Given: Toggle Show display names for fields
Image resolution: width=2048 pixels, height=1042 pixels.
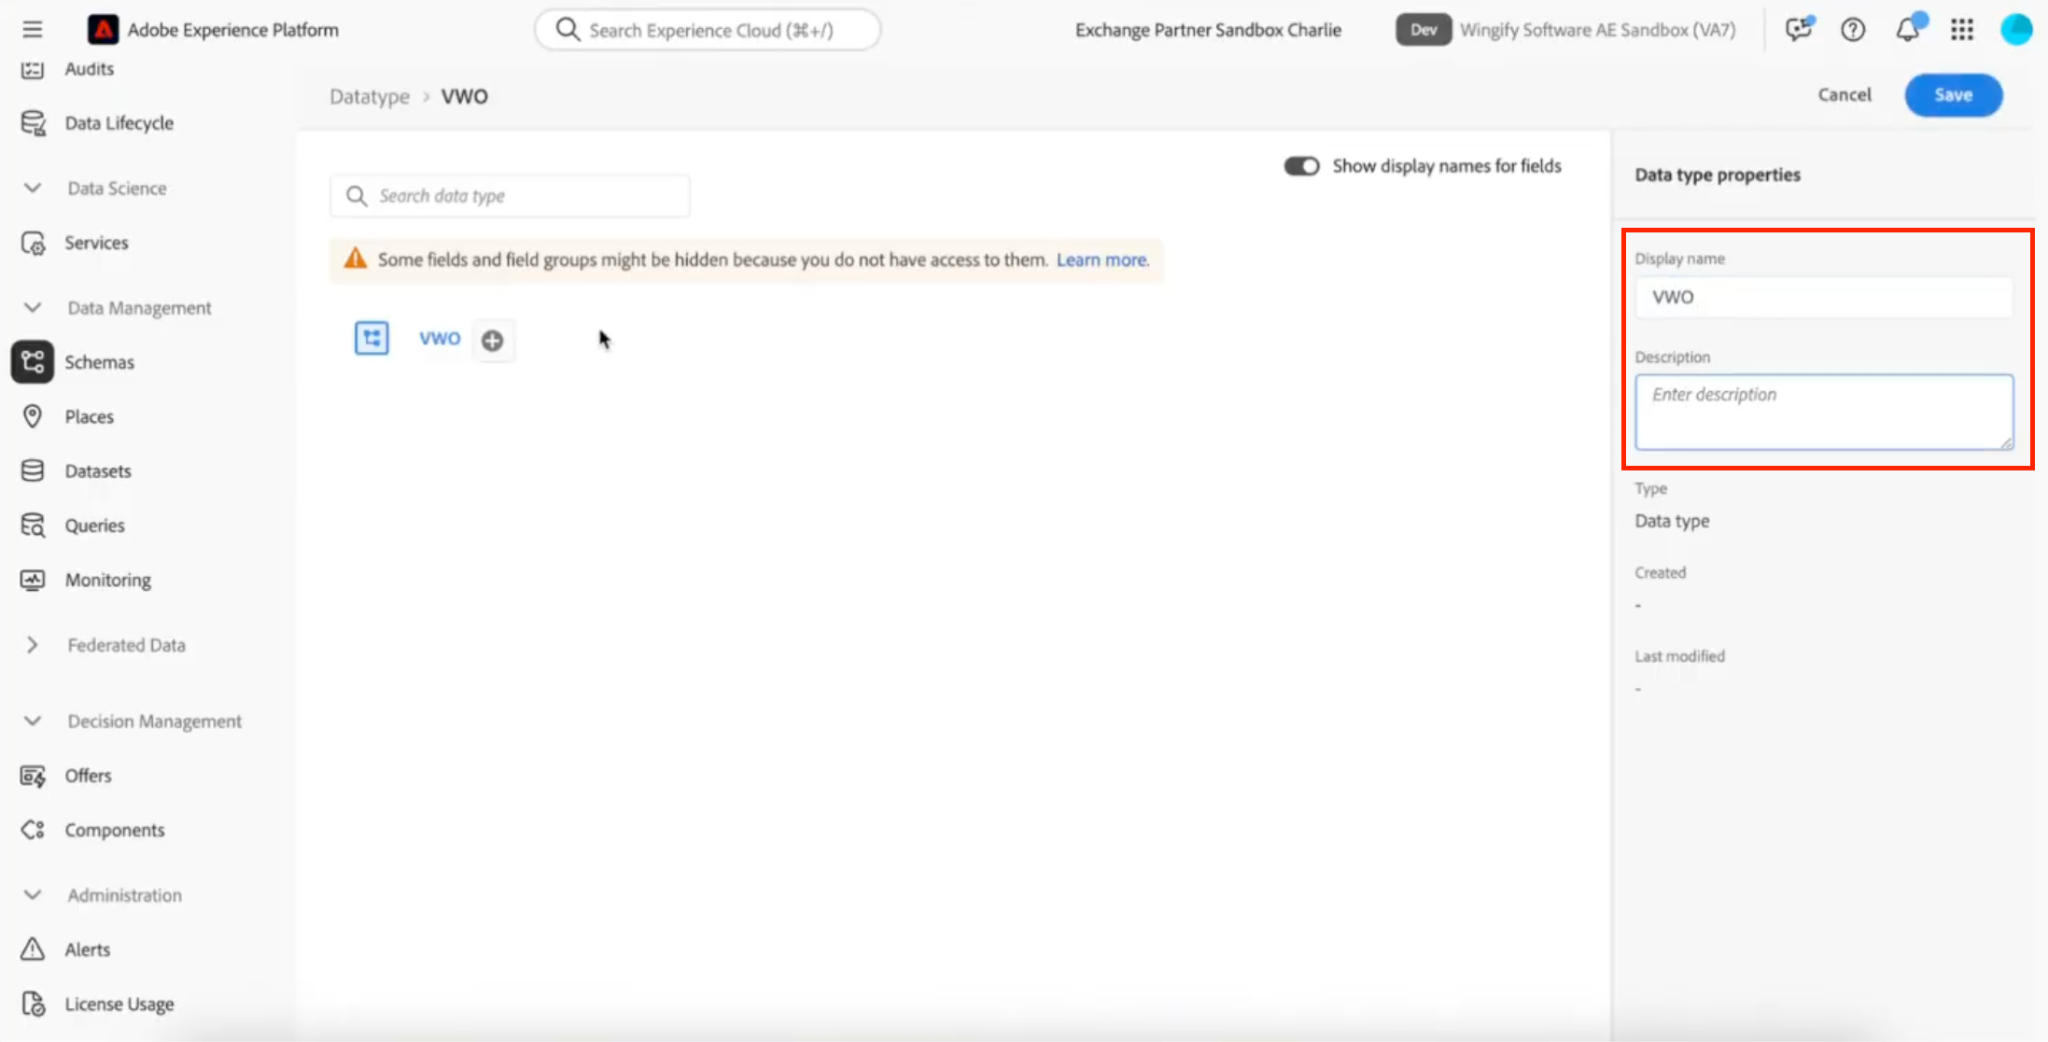Looking at the screenshot, I should coord(1302,166).
